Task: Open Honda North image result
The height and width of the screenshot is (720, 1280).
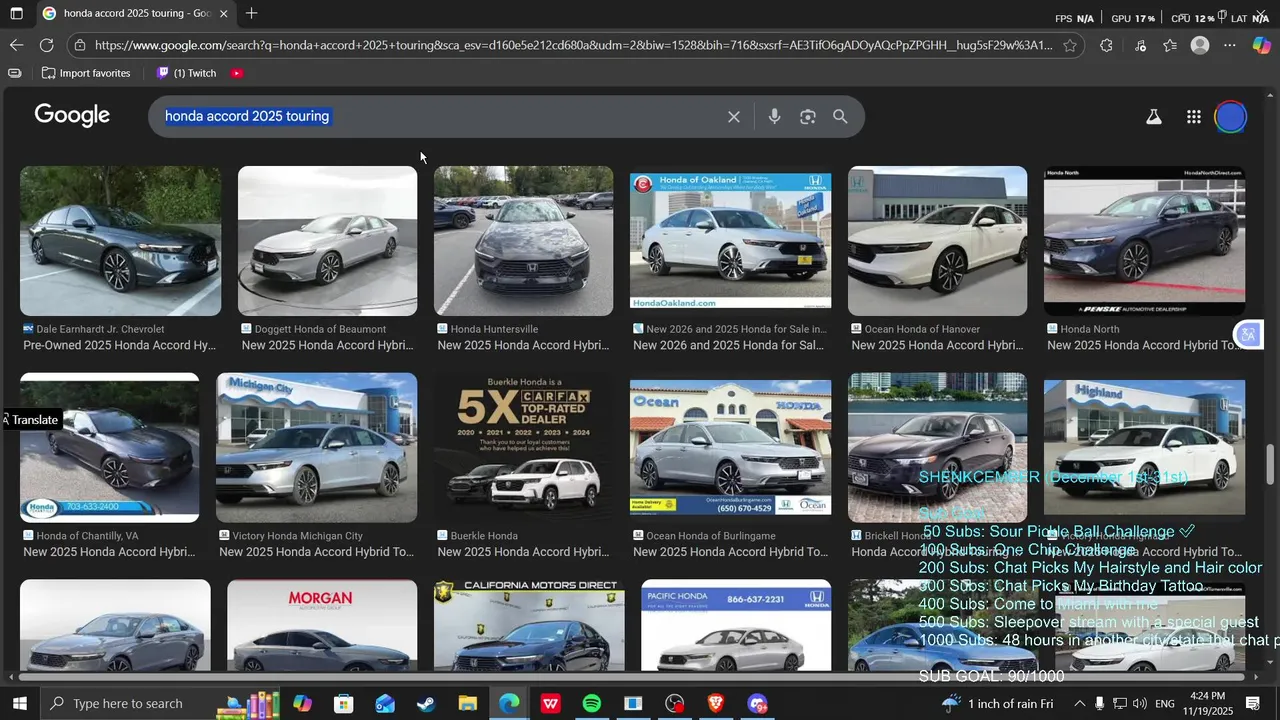Action: tap(1144, 241)
